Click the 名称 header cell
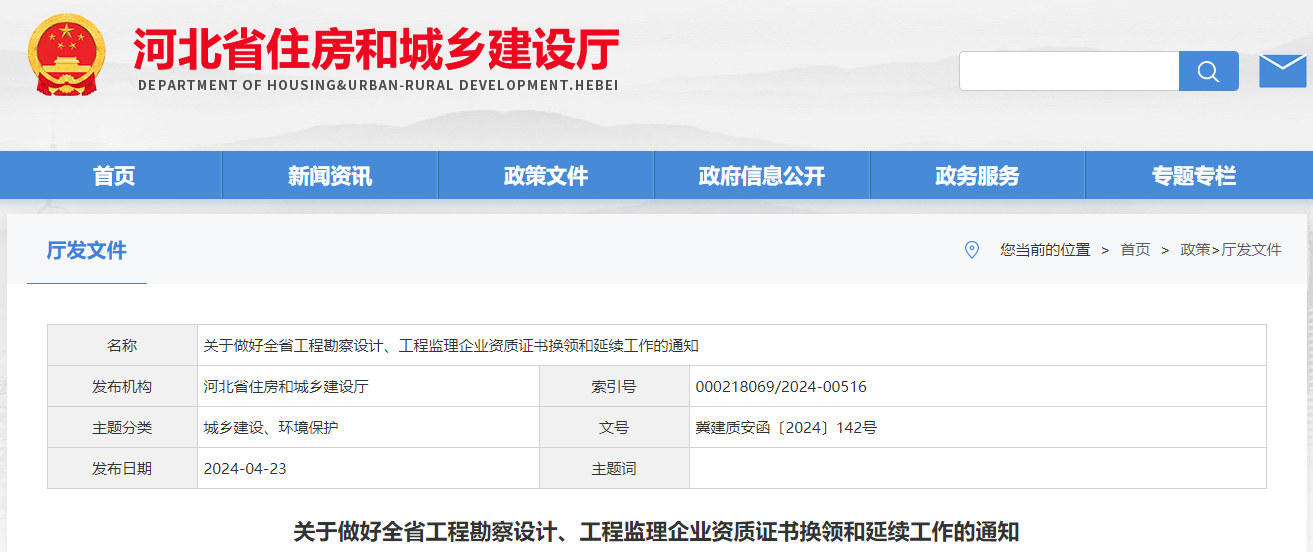The height and width of the screenshot is (552, 1313). click(122, 345)
